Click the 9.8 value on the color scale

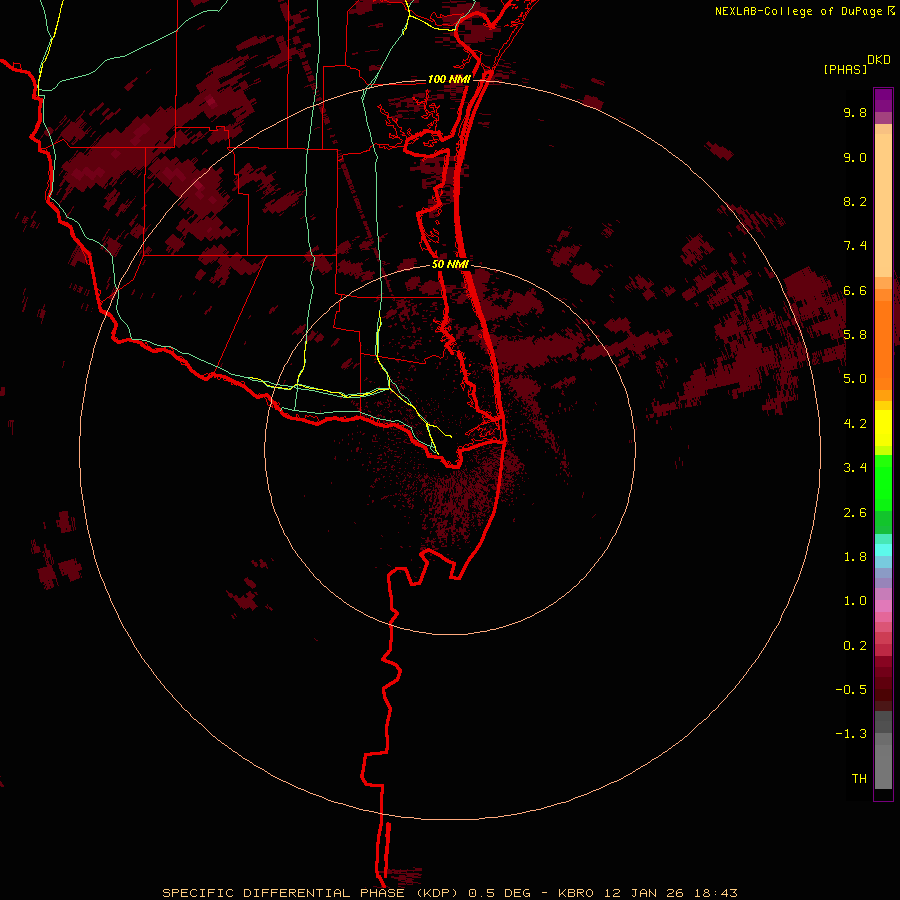point(855,112)
